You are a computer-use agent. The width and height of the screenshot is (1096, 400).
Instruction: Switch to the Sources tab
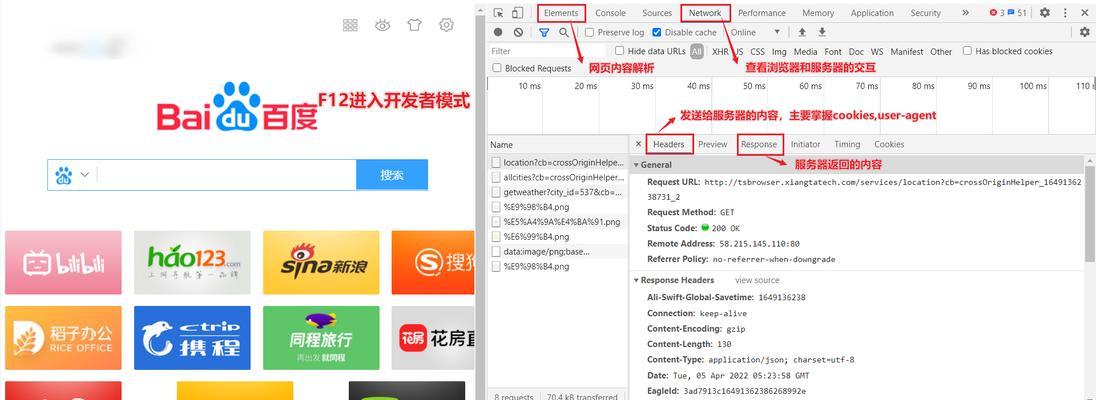(657, 13)
